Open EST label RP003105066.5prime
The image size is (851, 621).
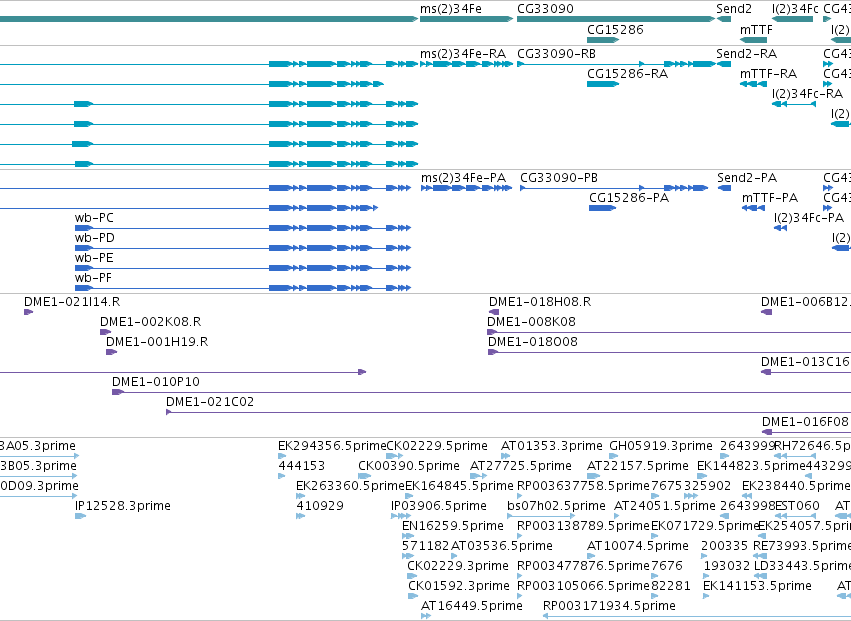pos(583,586)
